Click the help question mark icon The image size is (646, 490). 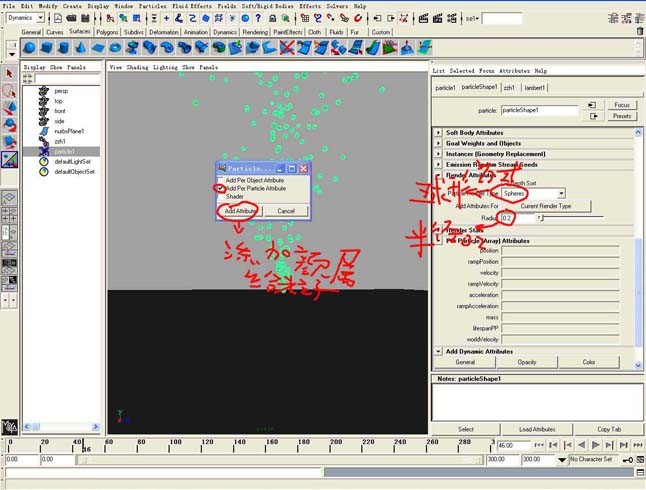tap(258, 18)
